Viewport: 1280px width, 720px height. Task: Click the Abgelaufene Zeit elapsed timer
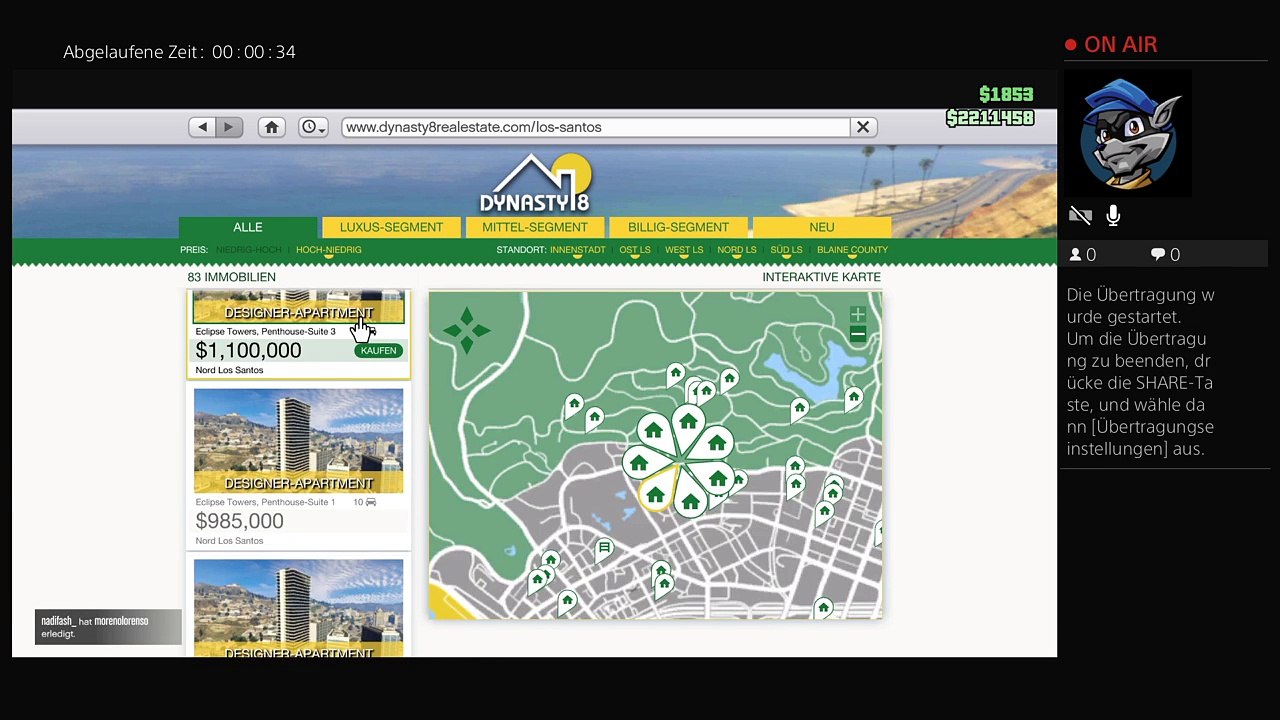tap(180, 52)
